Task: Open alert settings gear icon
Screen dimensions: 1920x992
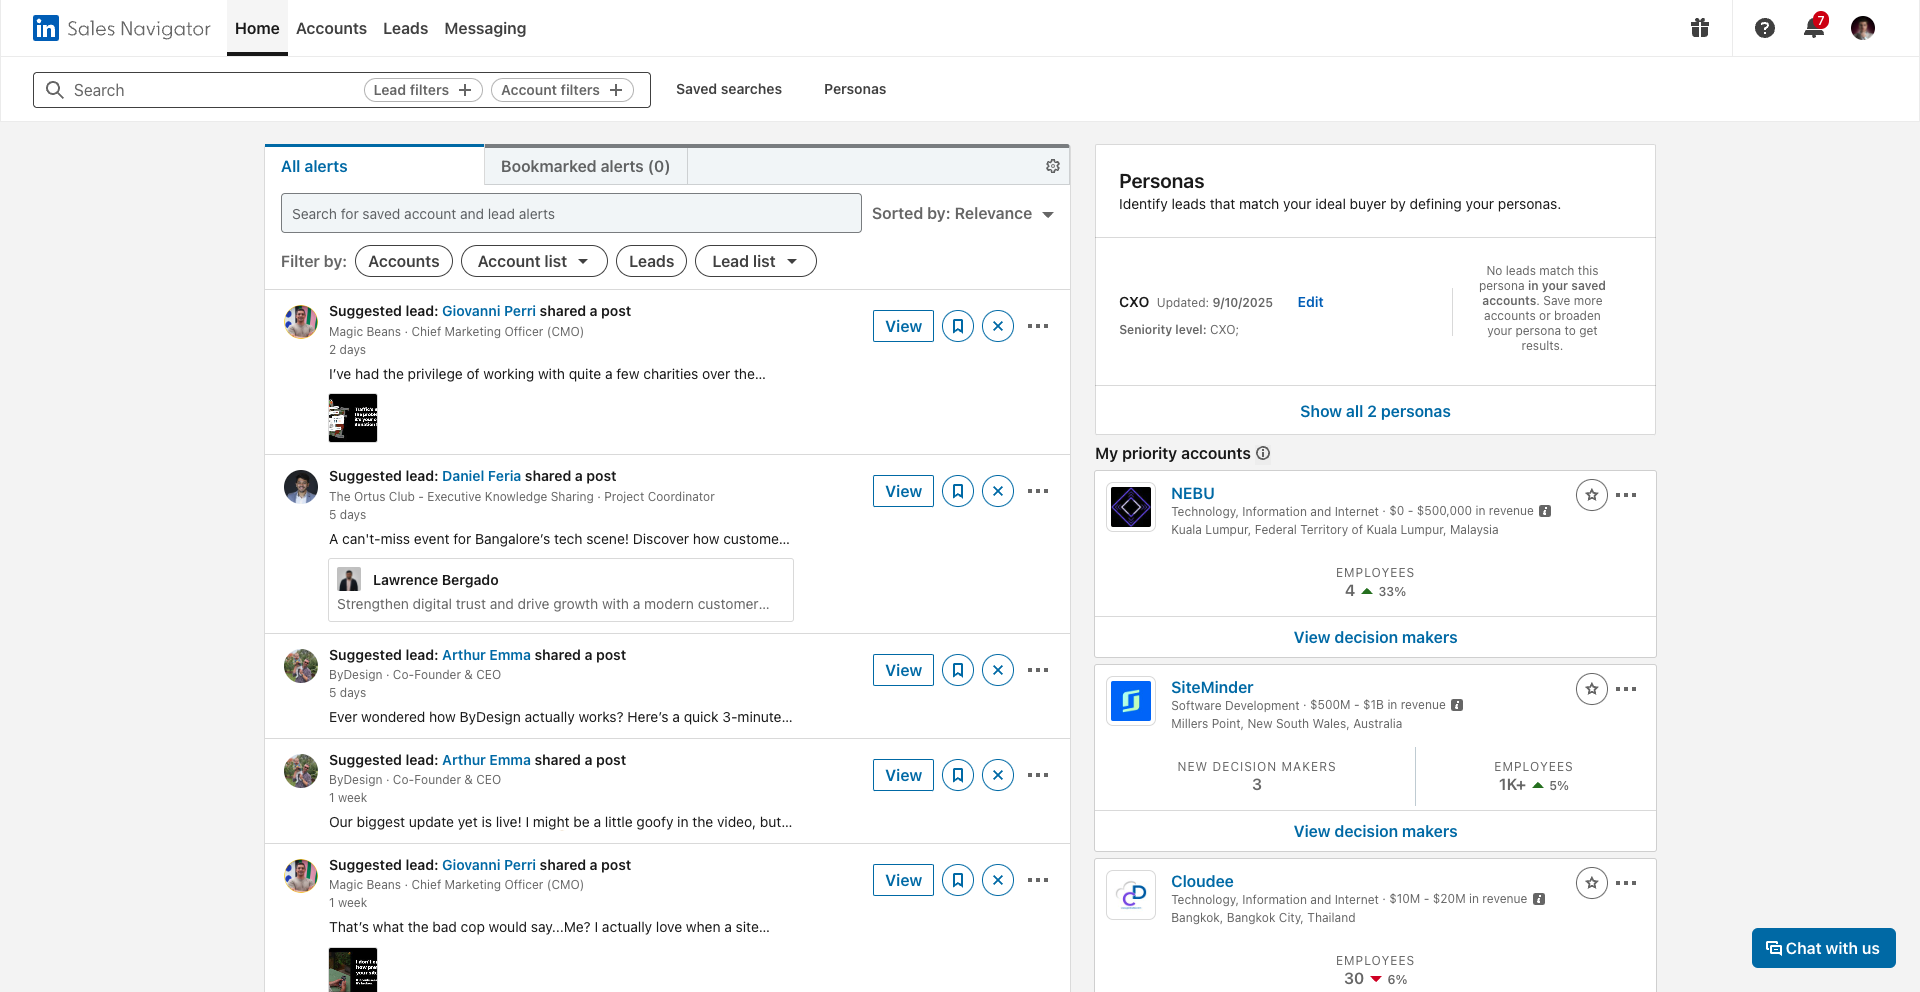Action: click(1052, 166)
